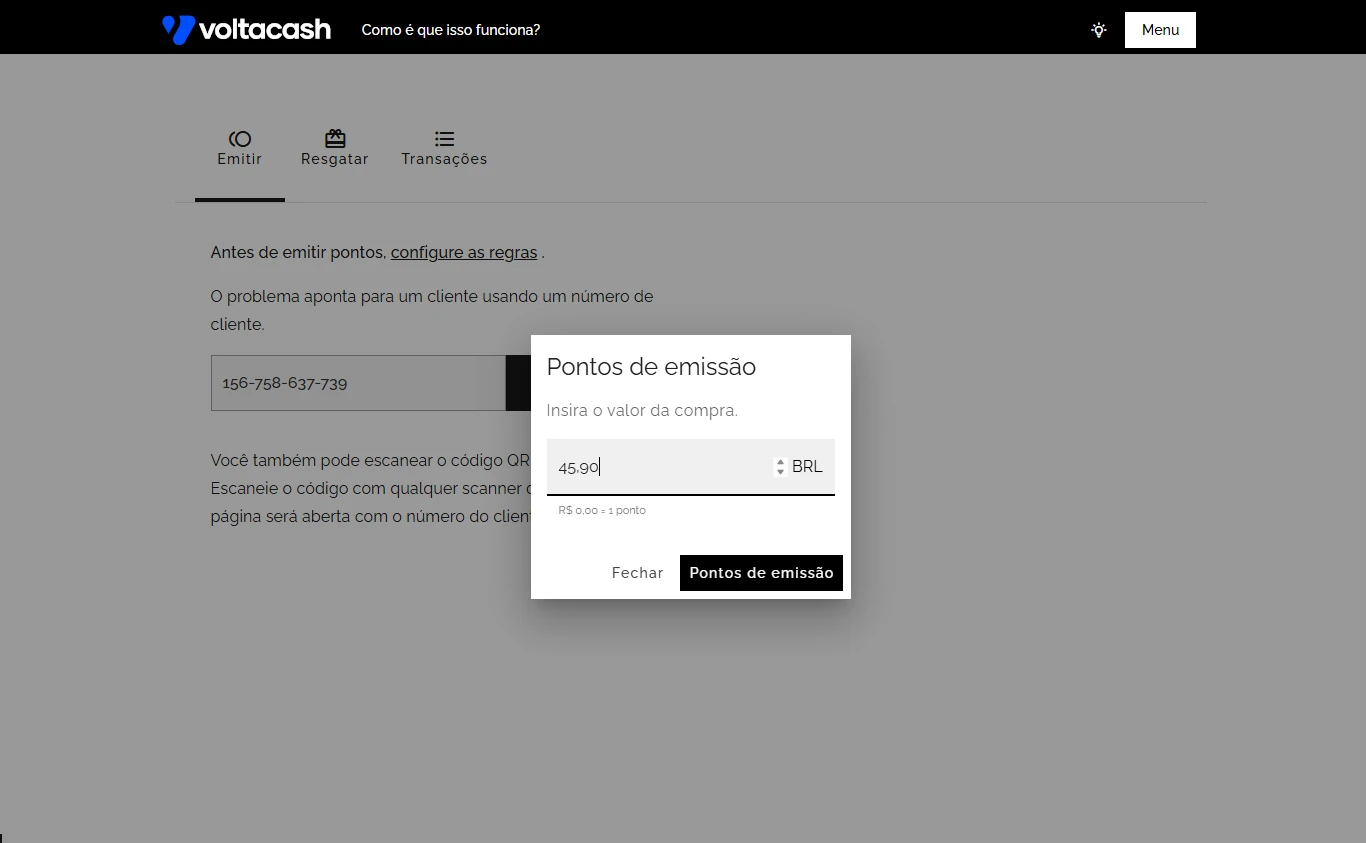Viewport: 1366px width, 843px height.
Task: Open the Menu button in the header
Action: [1160, 30]
